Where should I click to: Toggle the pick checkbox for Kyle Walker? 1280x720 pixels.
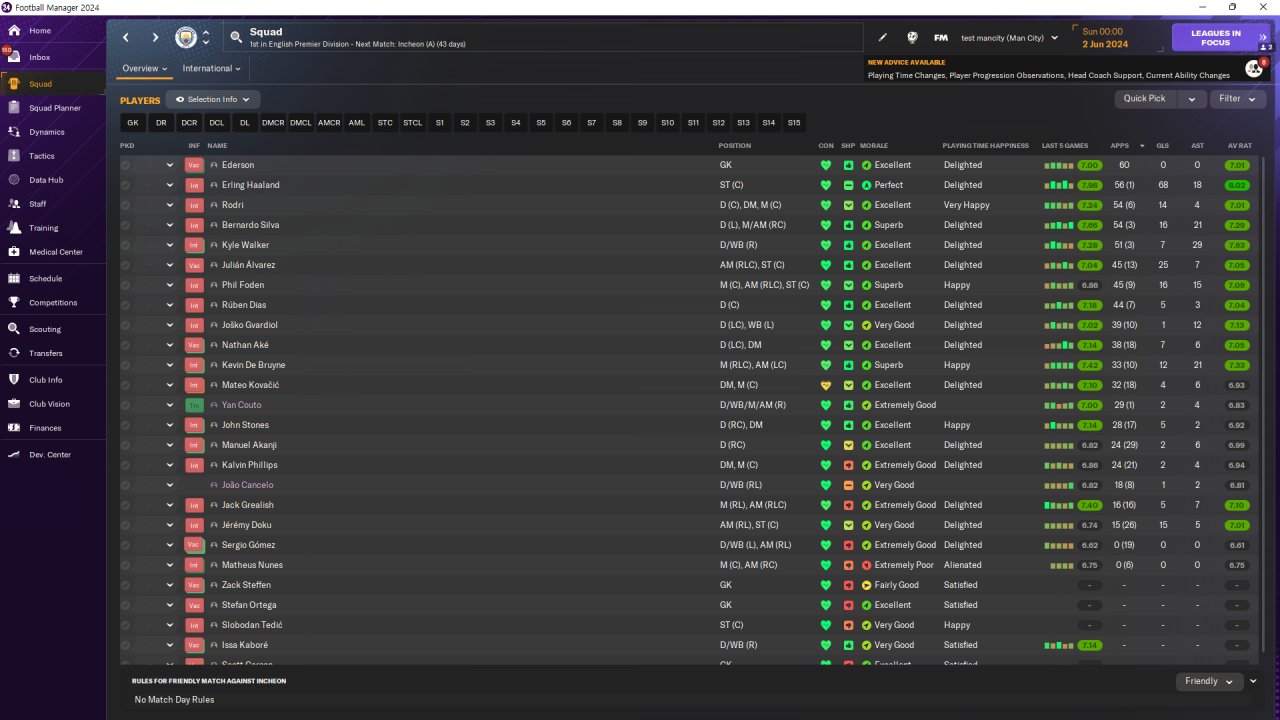pyautogui.click(x=125, y=245)
